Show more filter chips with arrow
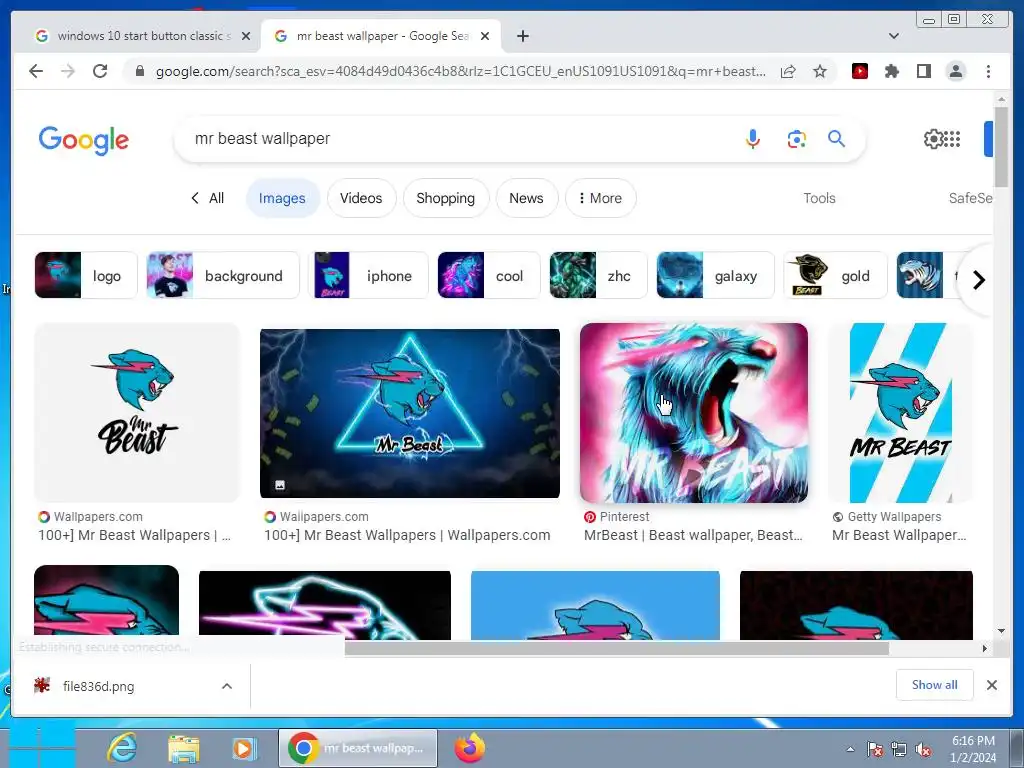 click(978, 280)
